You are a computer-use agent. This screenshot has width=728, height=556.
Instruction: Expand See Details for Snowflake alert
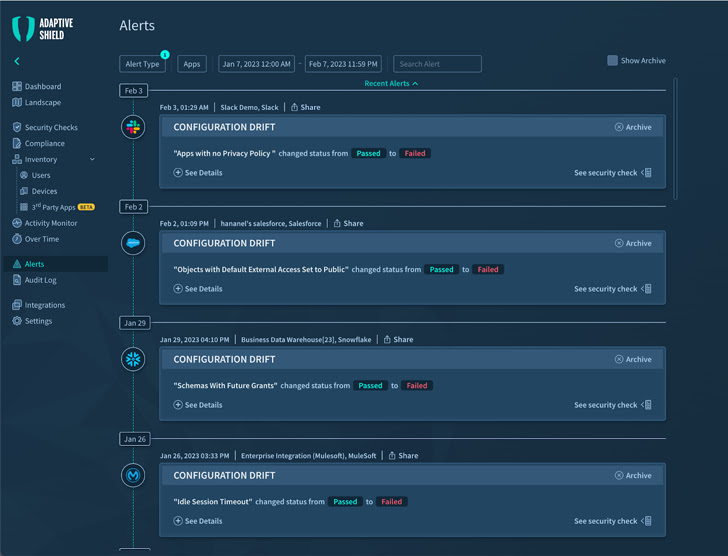click(198, 405)
